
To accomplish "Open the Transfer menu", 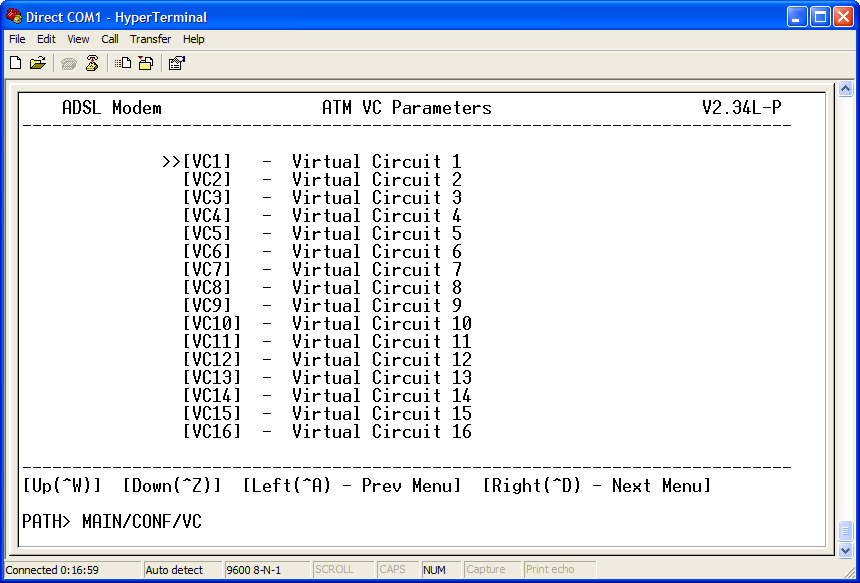I will click(x=150, y=39).
